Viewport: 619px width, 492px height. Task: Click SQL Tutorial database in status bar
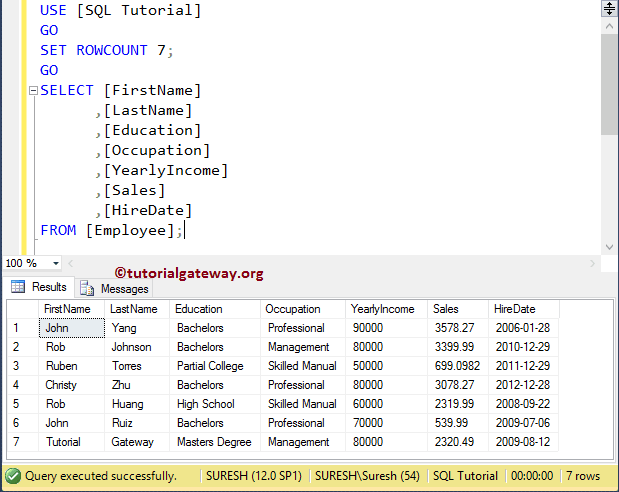click(465, 476)
